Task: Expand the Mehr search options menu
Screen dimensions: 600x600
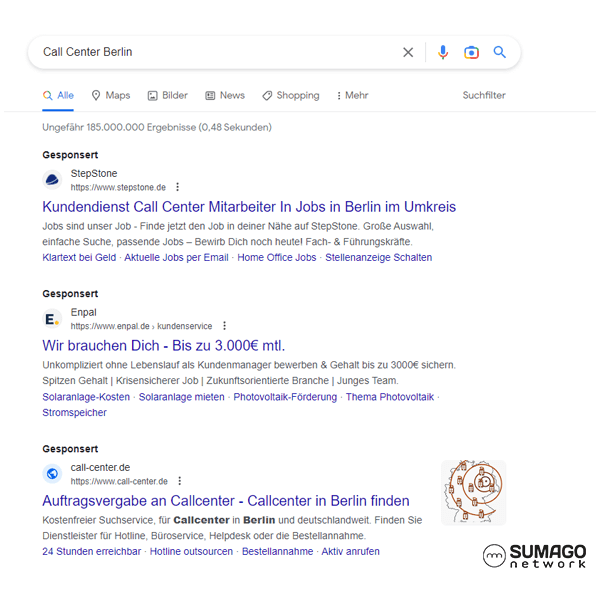Action: pyautogui.click(x=352, y=95)
